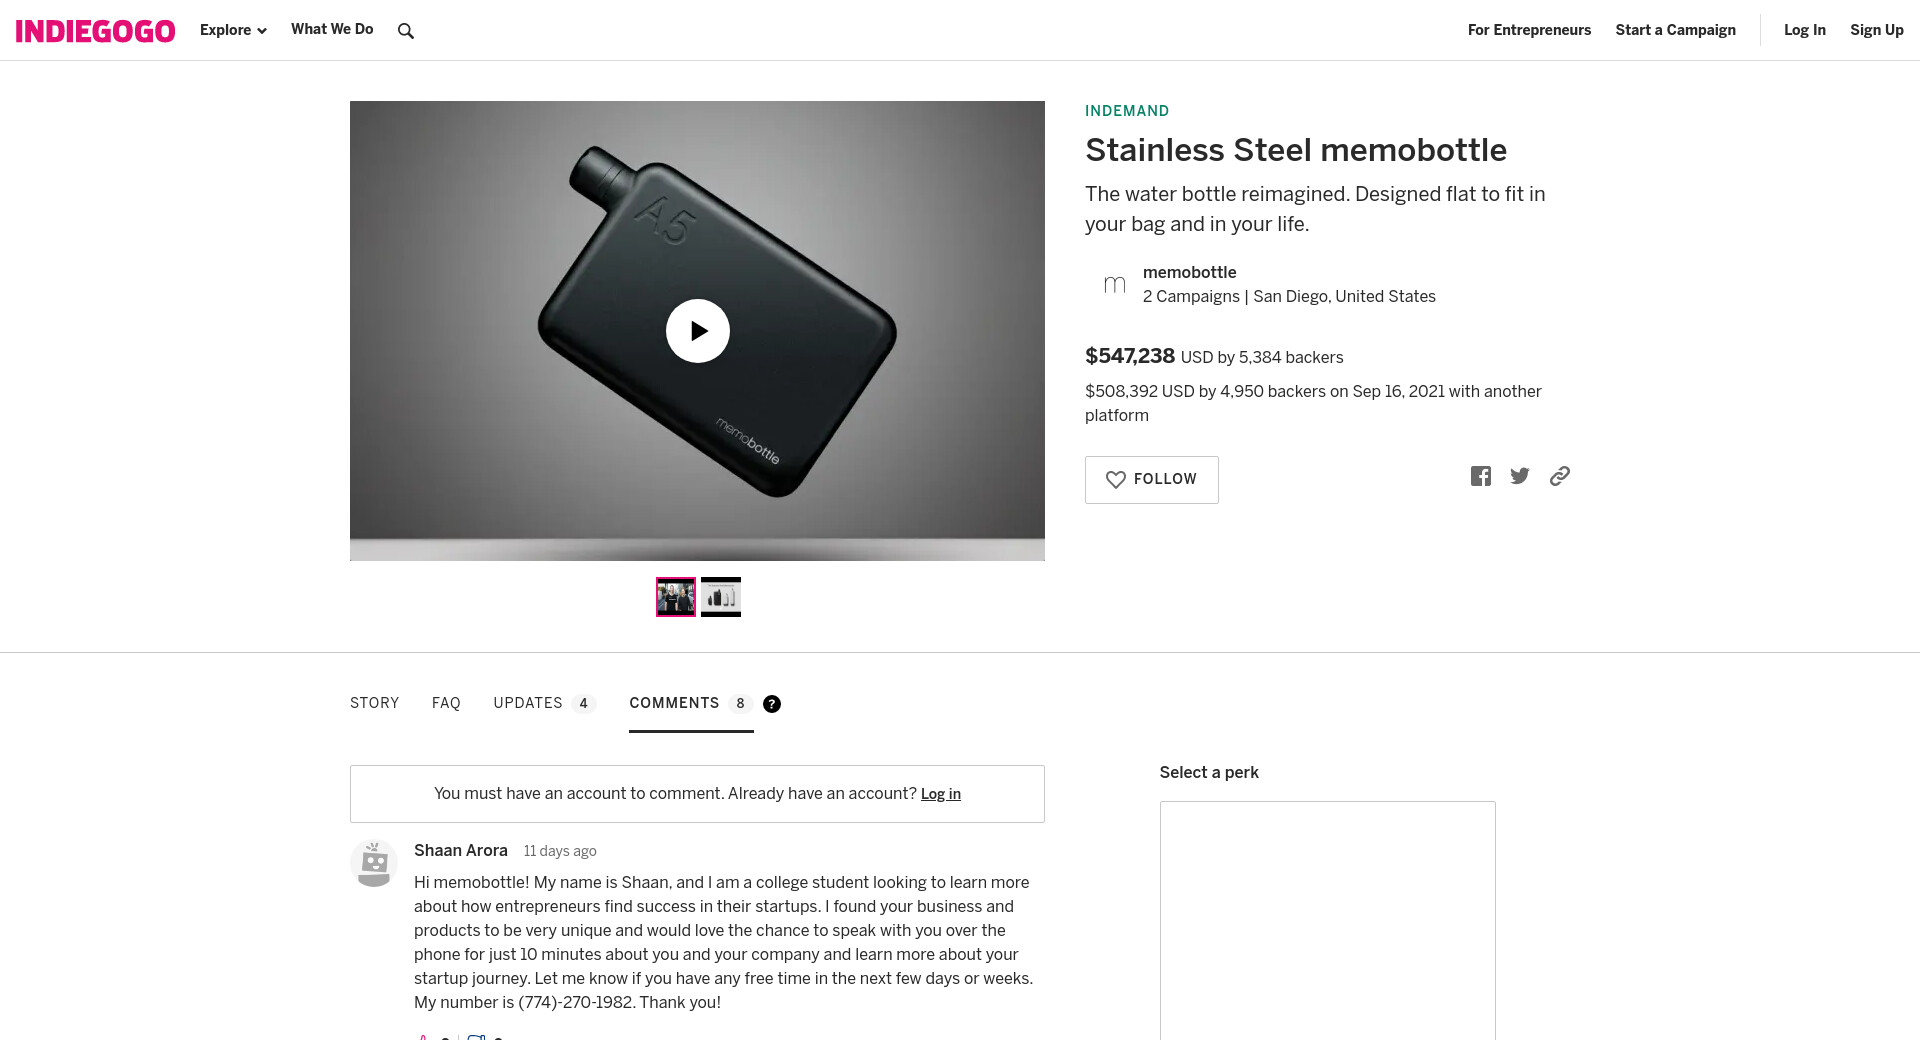Open the search magnifier icon
Image resolution: width=1920 pixels, height=1040 pixels.
[x=405, y=31]
